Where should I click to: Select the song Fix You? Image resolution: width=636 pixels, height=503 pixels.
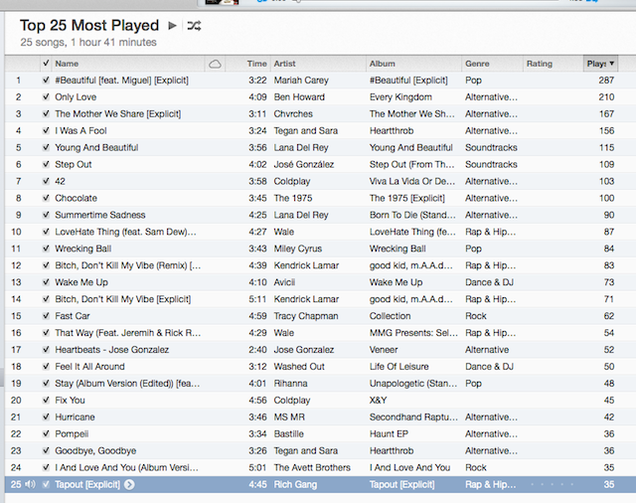click(x=70, y=400)
